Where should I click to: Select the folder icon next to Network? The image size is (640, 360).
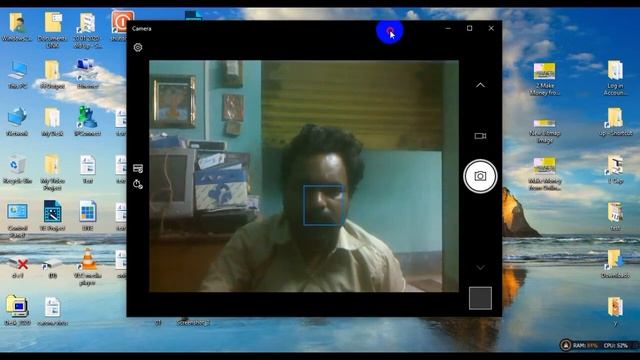pos(52,122)
